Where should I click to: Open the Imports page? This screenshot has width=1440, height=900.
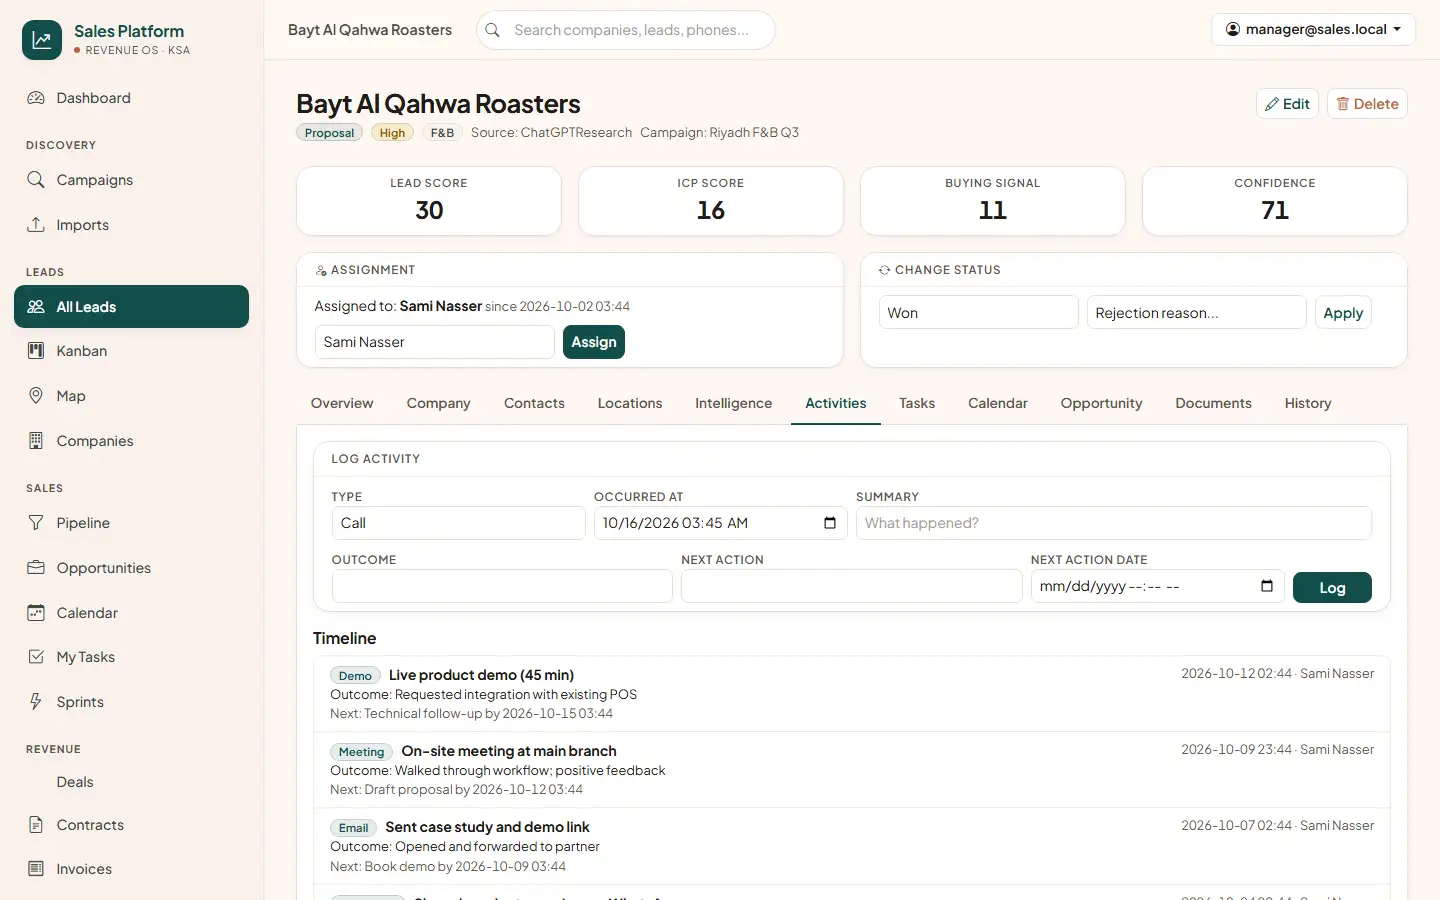pyautogui.click(x=131, y=225)
